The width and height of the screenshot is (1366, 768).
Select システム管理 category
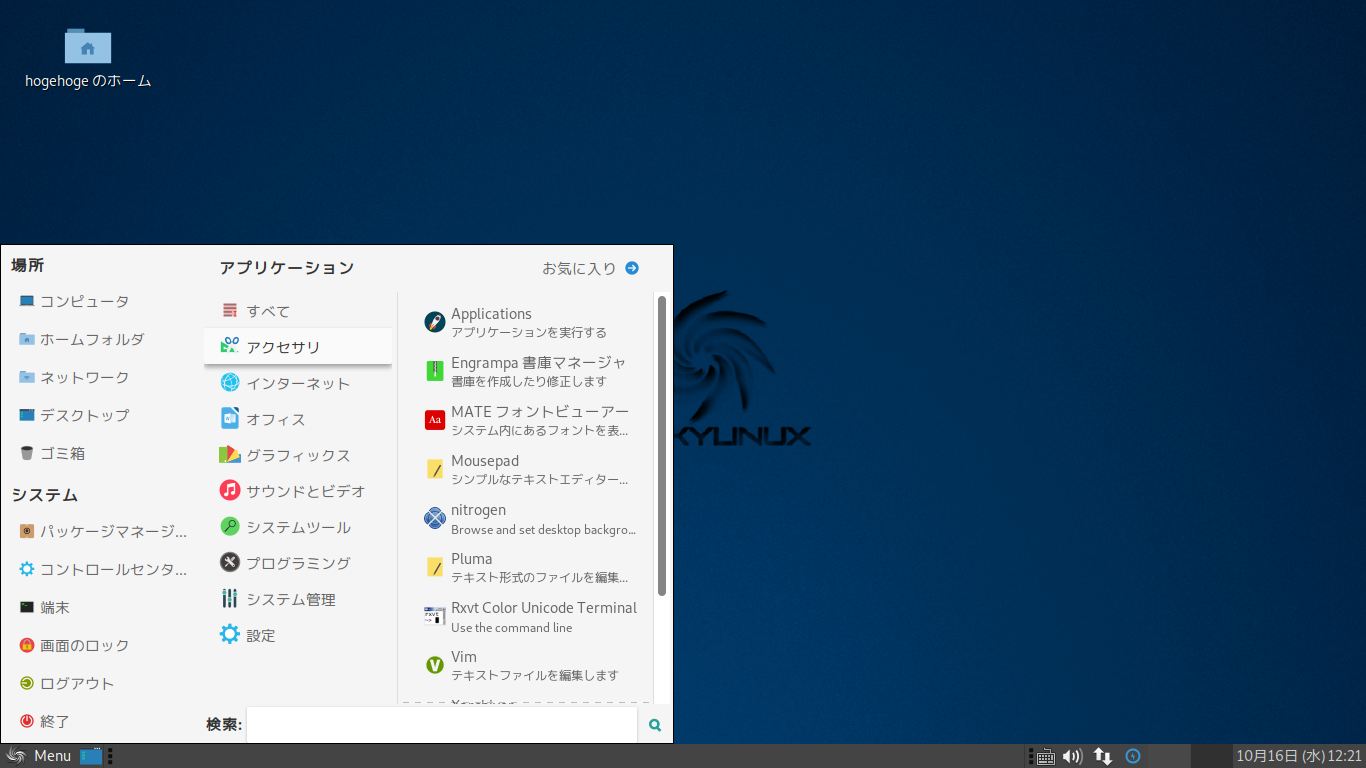298,599
